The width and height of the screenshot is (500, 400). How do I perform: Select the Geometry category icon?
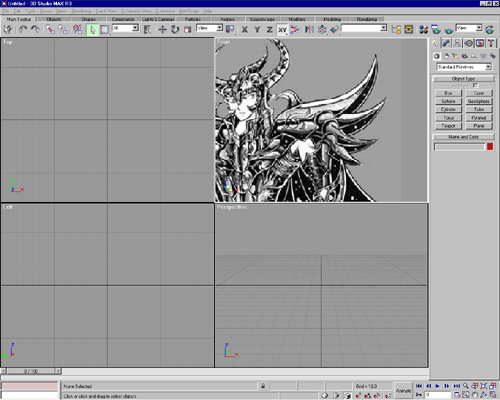click(x=437, y=56)
